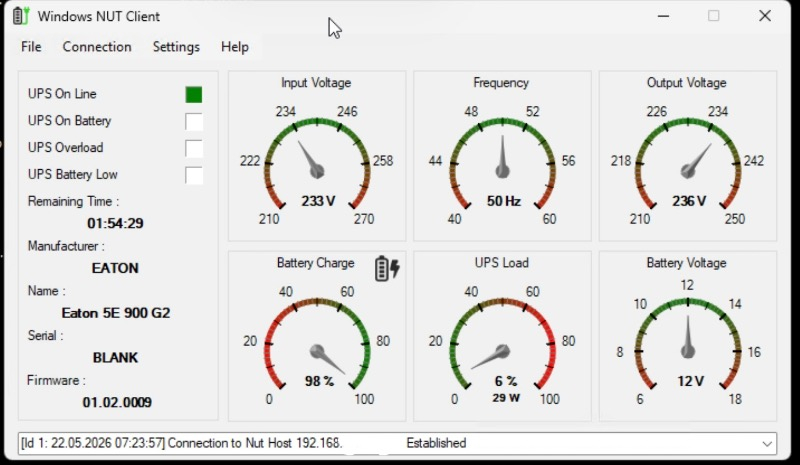Screen dimensions: 800x465
Task: Click the Eaton 5E 900 G2 name
Action: (116, 313)
